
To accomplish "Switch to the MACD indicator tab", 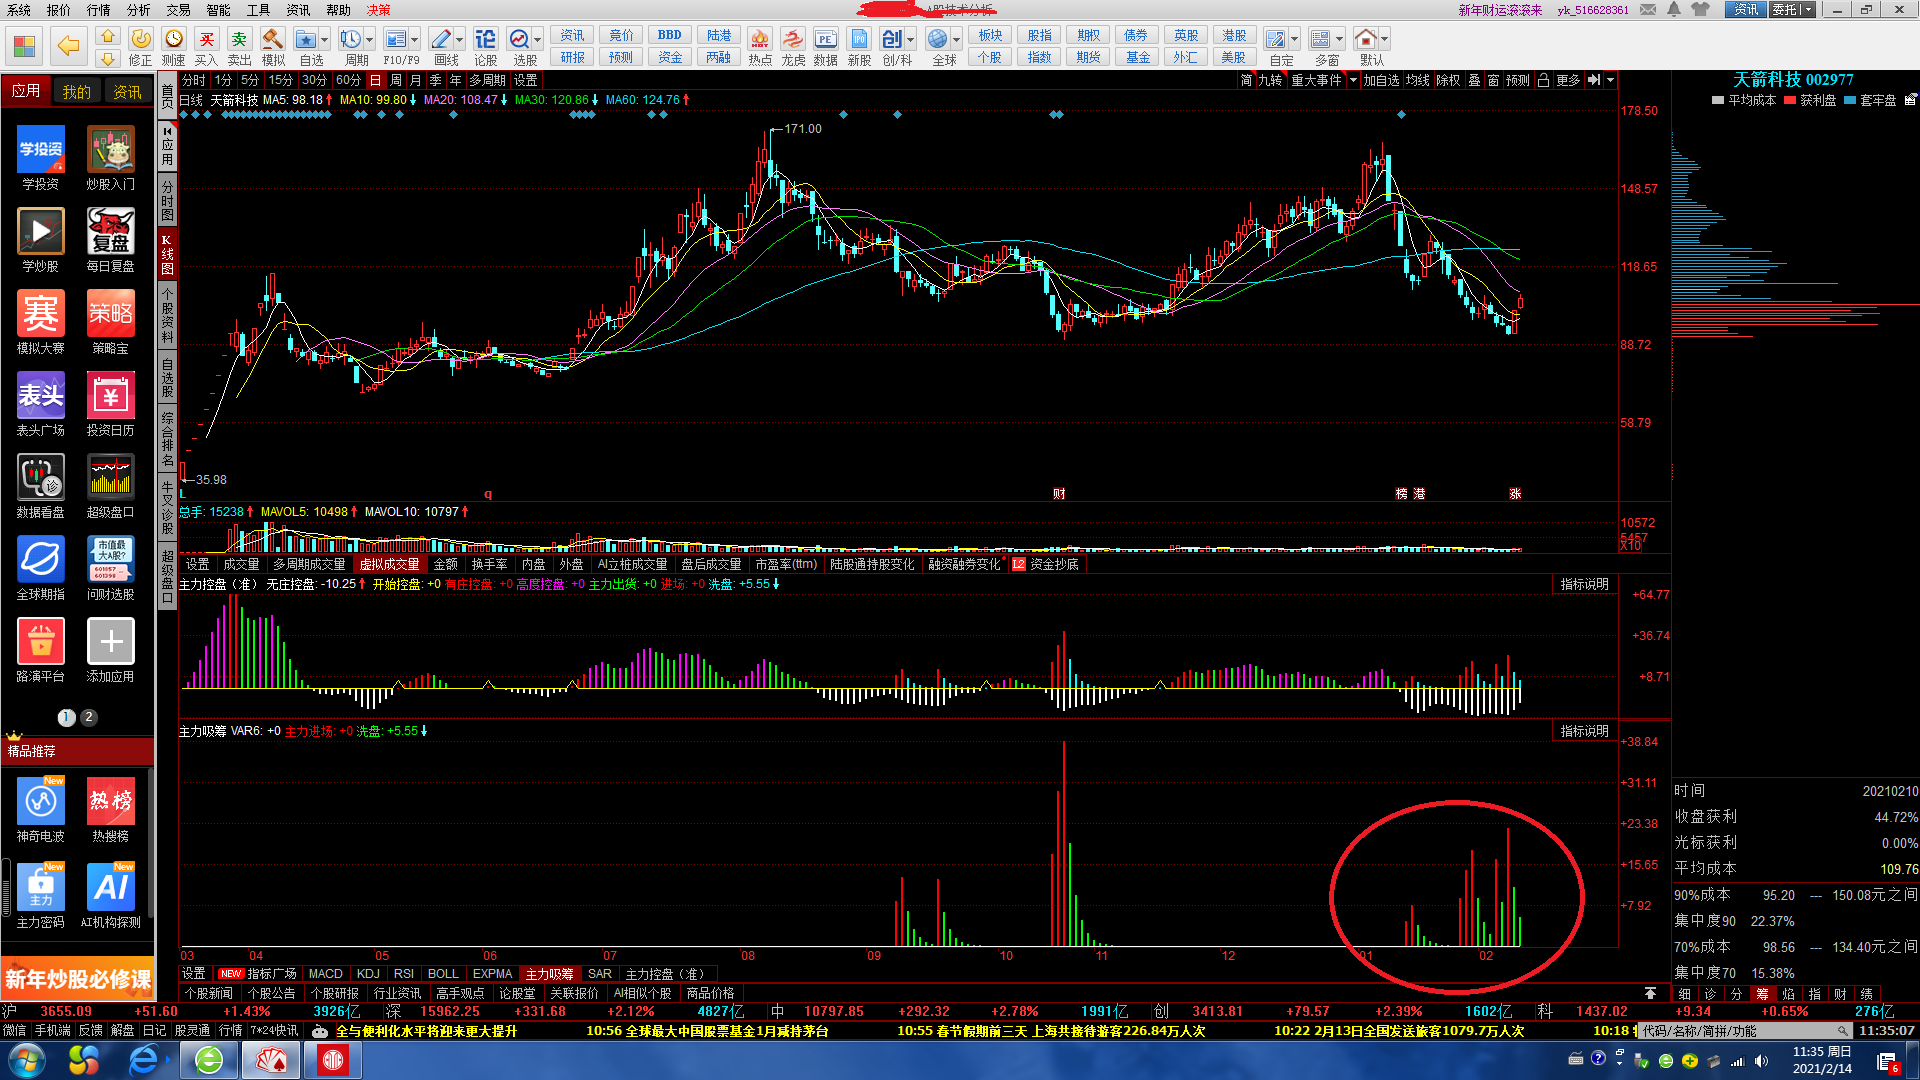I will [x=325, y=973].
